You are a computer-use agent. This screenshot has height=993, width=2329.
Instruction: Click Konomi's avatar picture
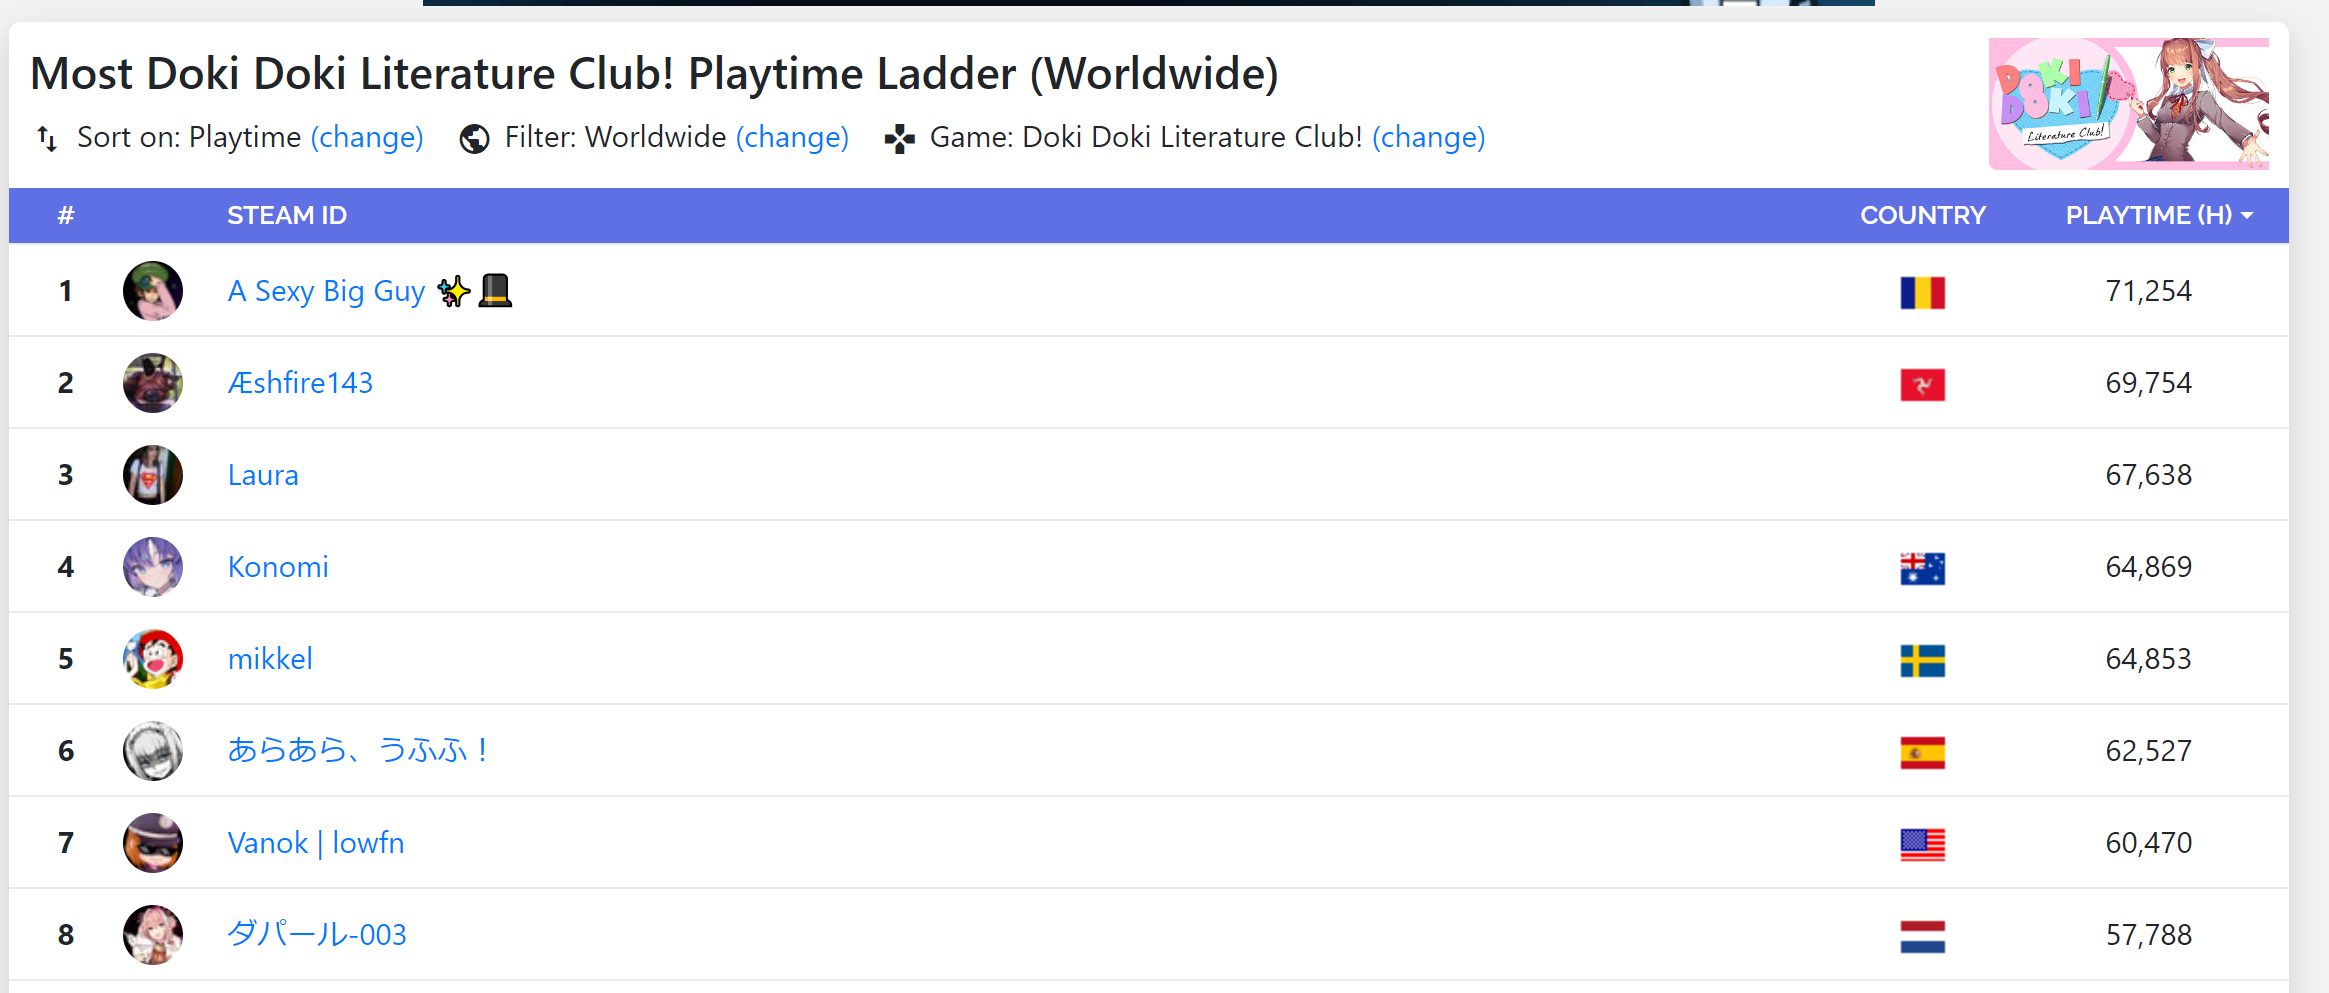click(153, 567)
